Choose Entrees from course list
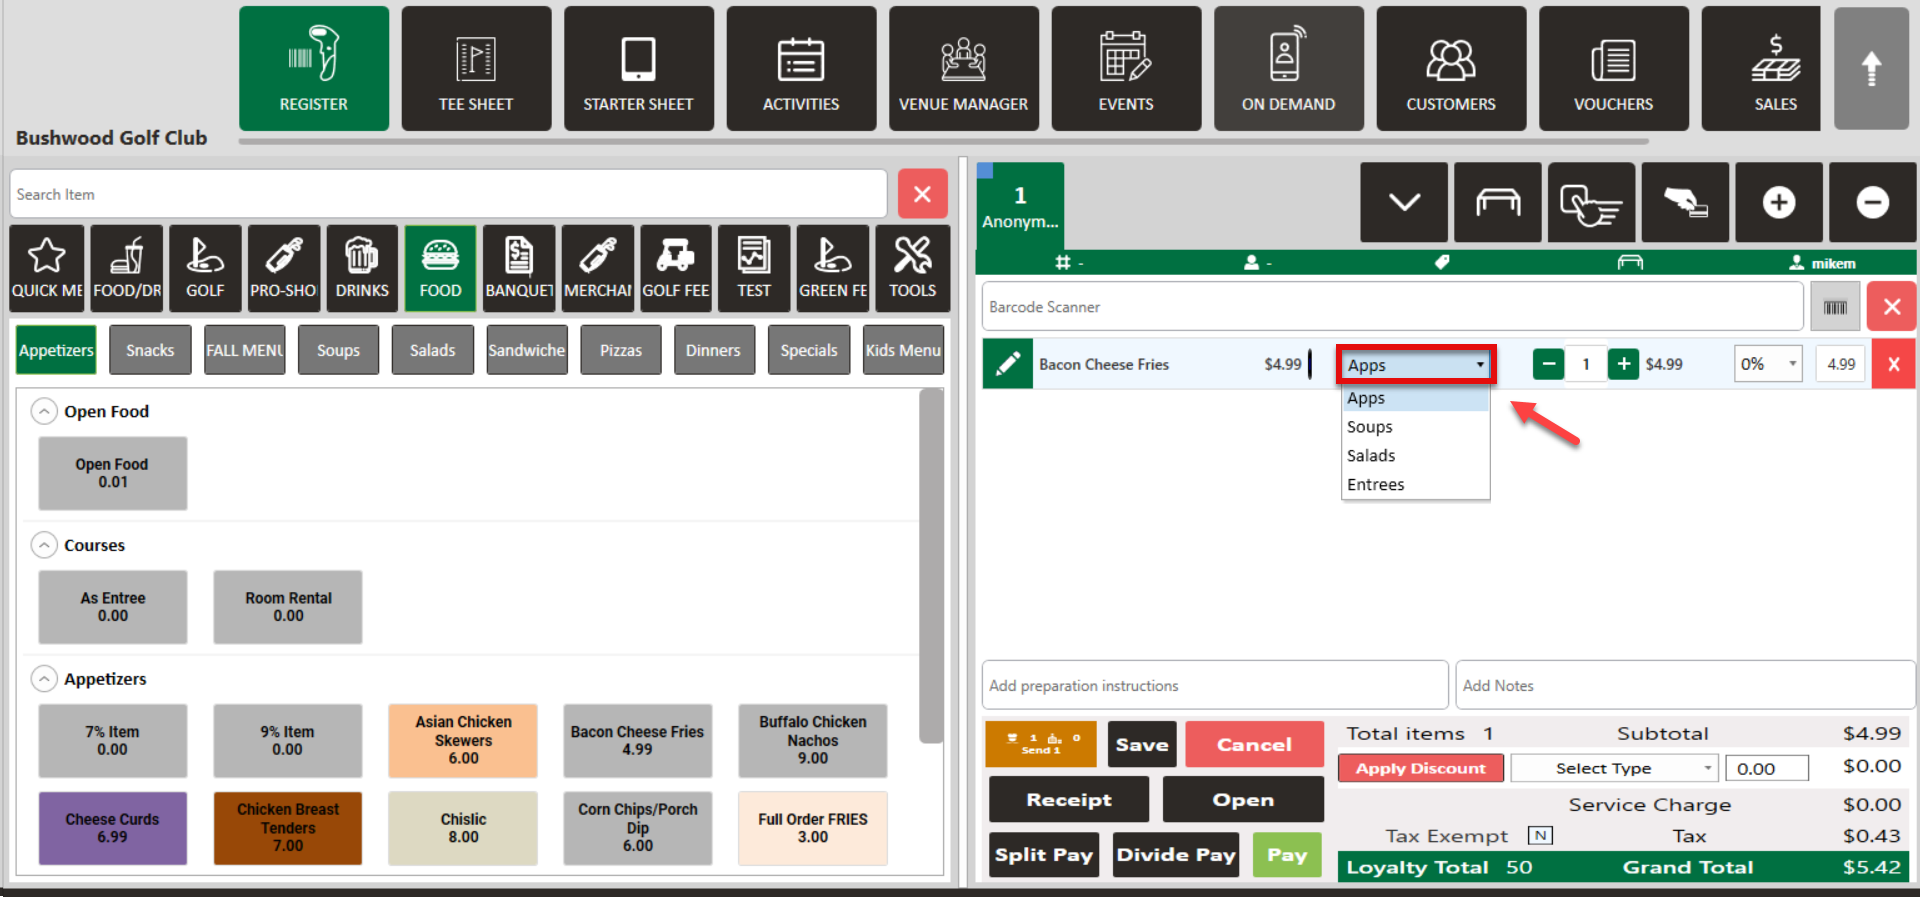 [1415, 485]
